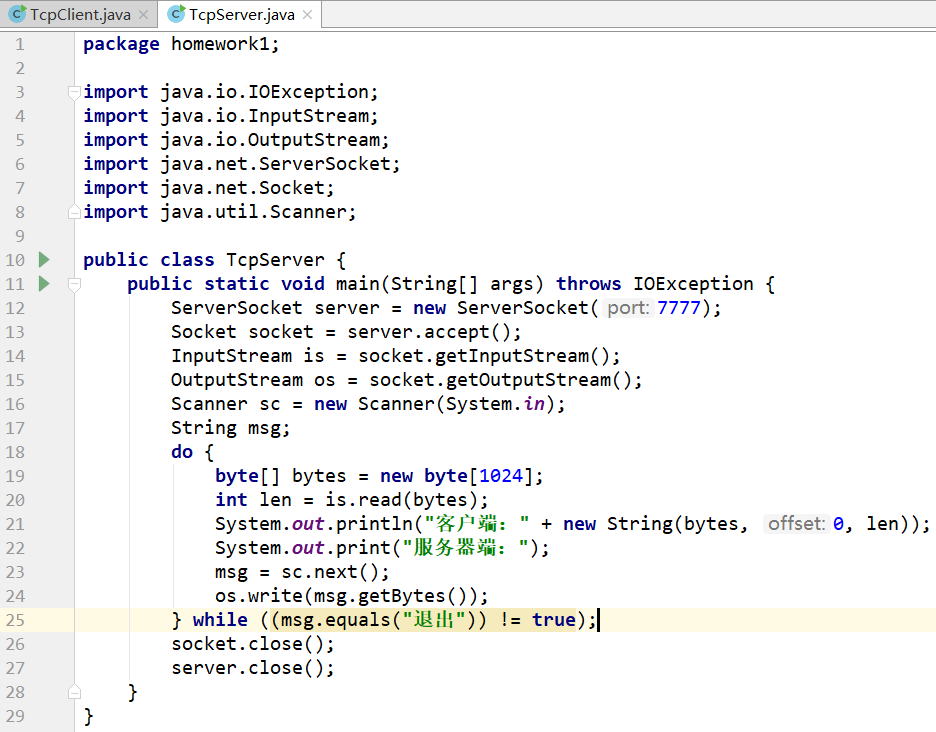
Task: Click 'throws' keyword on line 11
Action: pos(589,284)
